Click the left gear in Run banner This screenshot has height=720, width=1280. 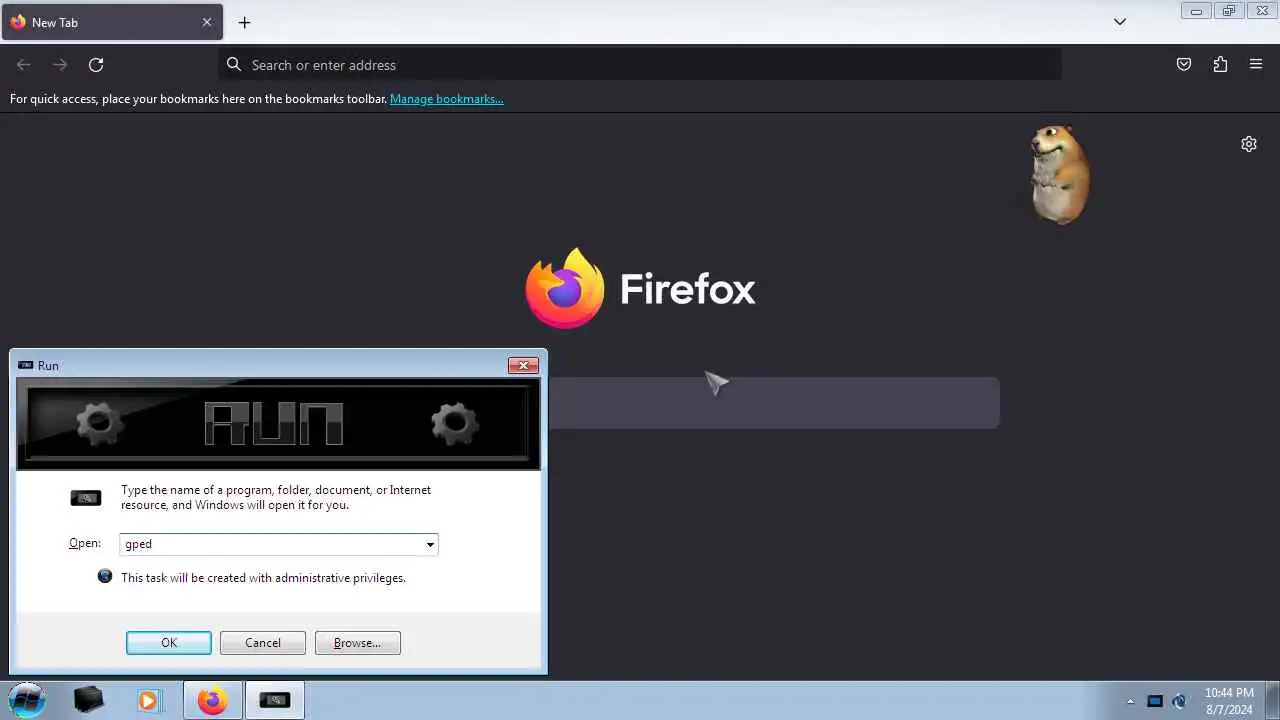coord(99,424)
